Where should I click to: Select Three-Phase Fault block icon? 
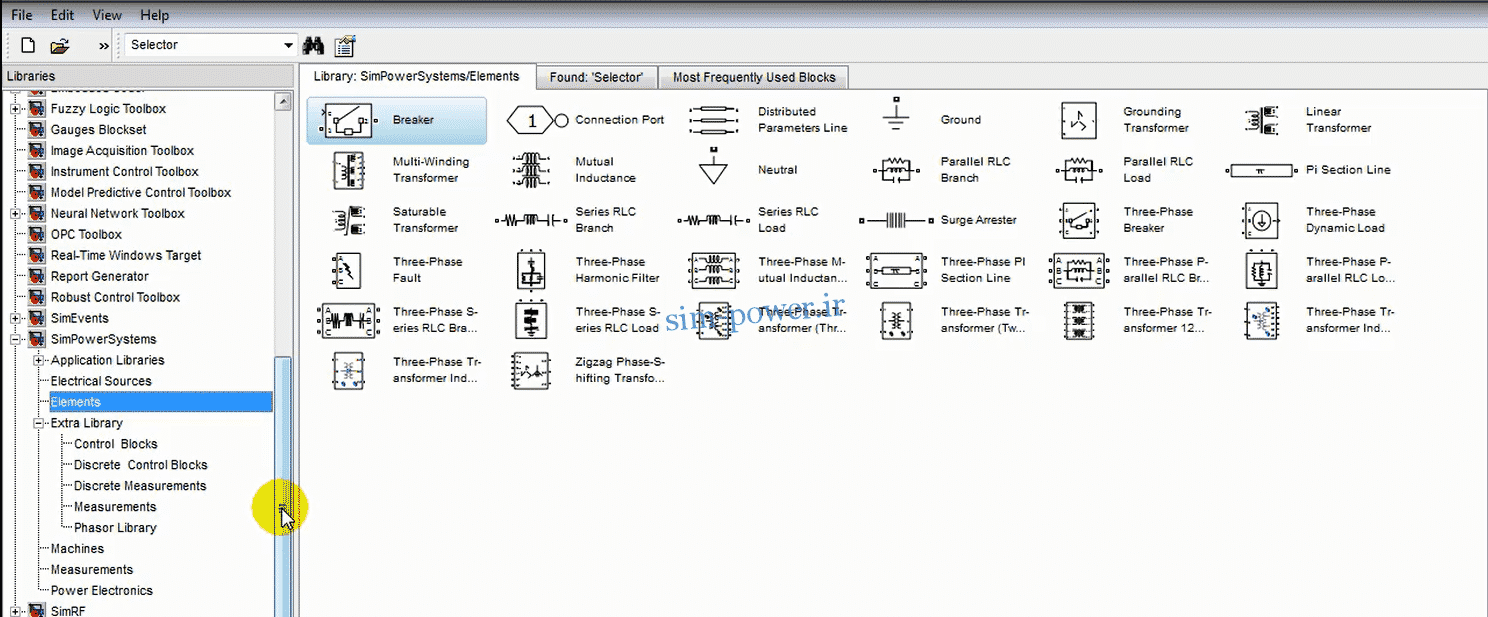[x=348, y=270]
